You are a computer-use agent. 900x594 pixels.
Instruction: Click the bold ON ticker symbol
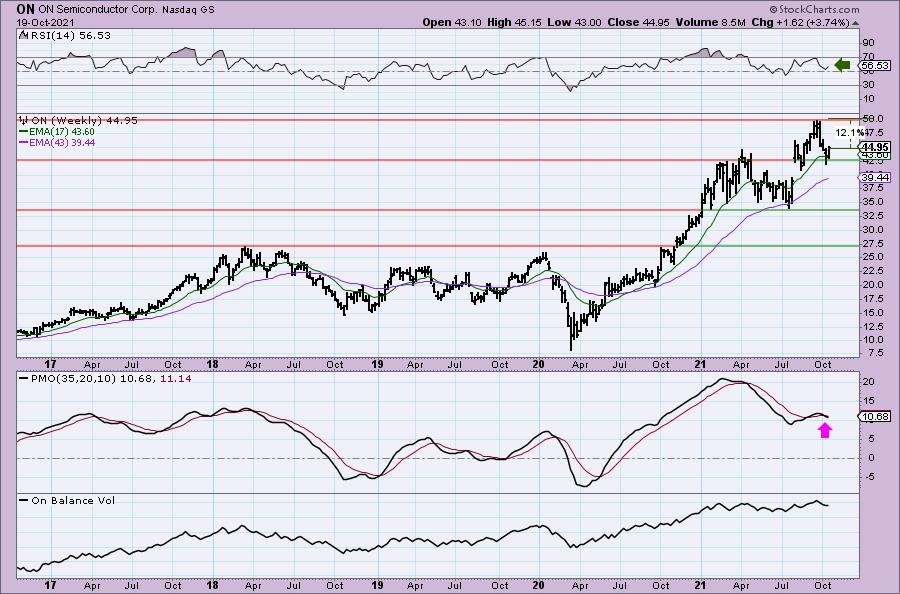(25, 9)
